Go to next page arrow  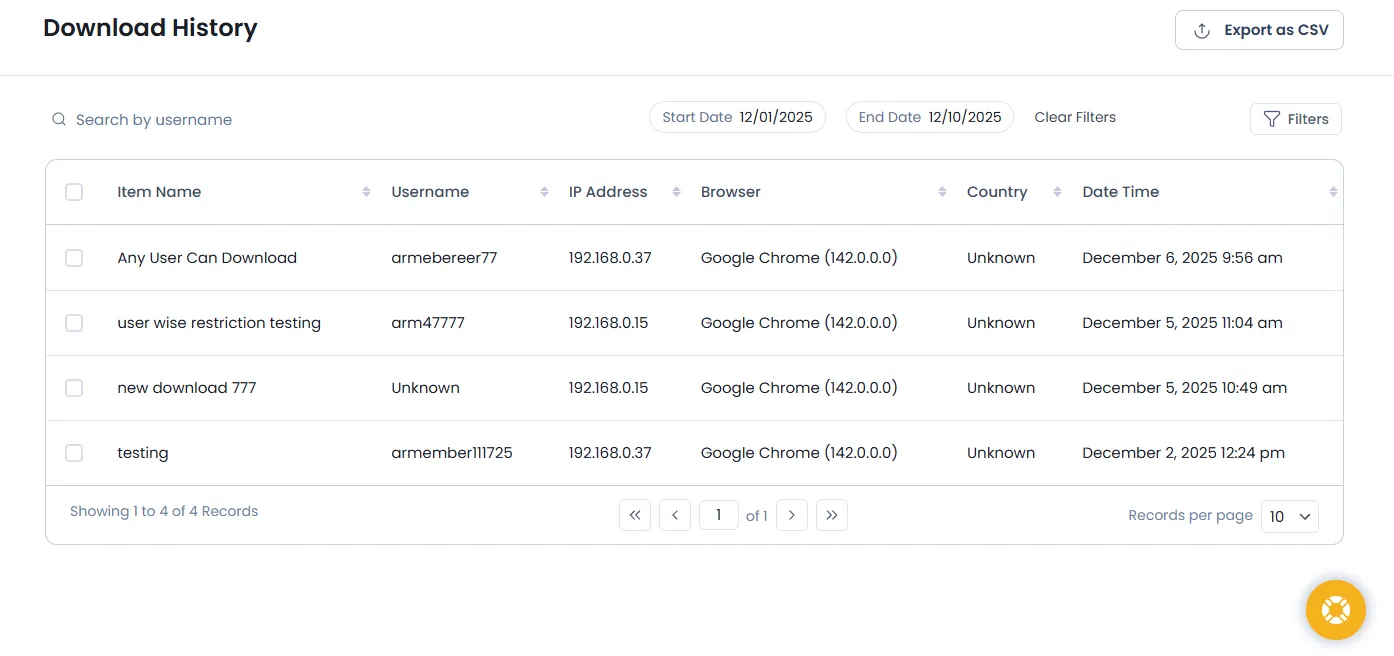click(792, 516)
